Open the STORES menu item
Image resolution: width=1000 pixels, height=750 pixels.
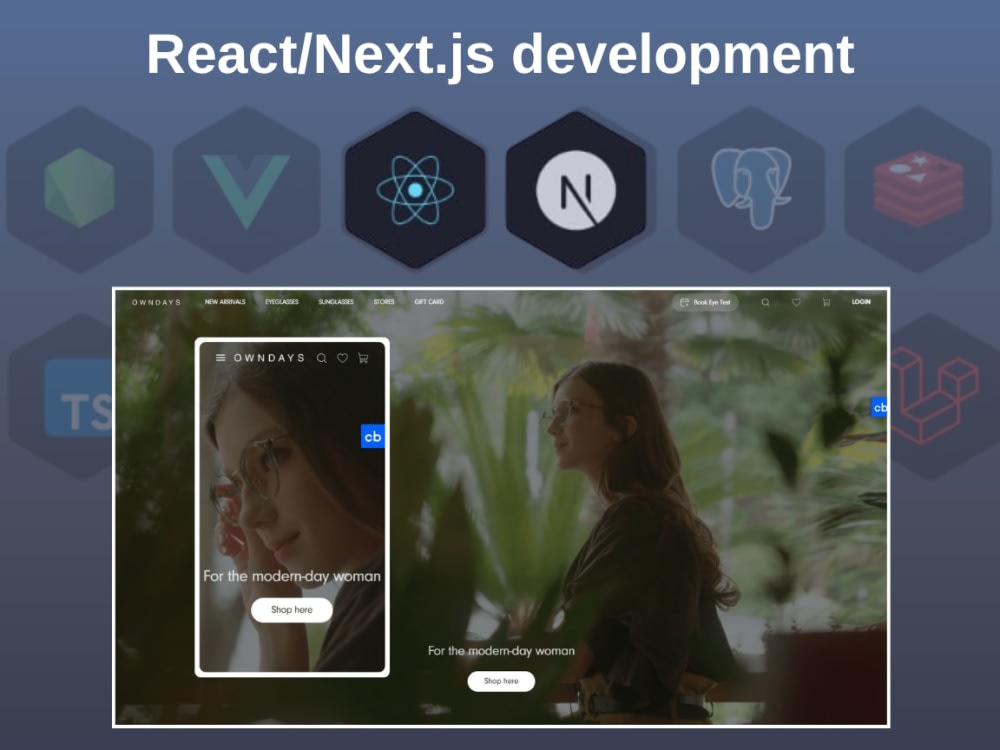tap(384, 302)
